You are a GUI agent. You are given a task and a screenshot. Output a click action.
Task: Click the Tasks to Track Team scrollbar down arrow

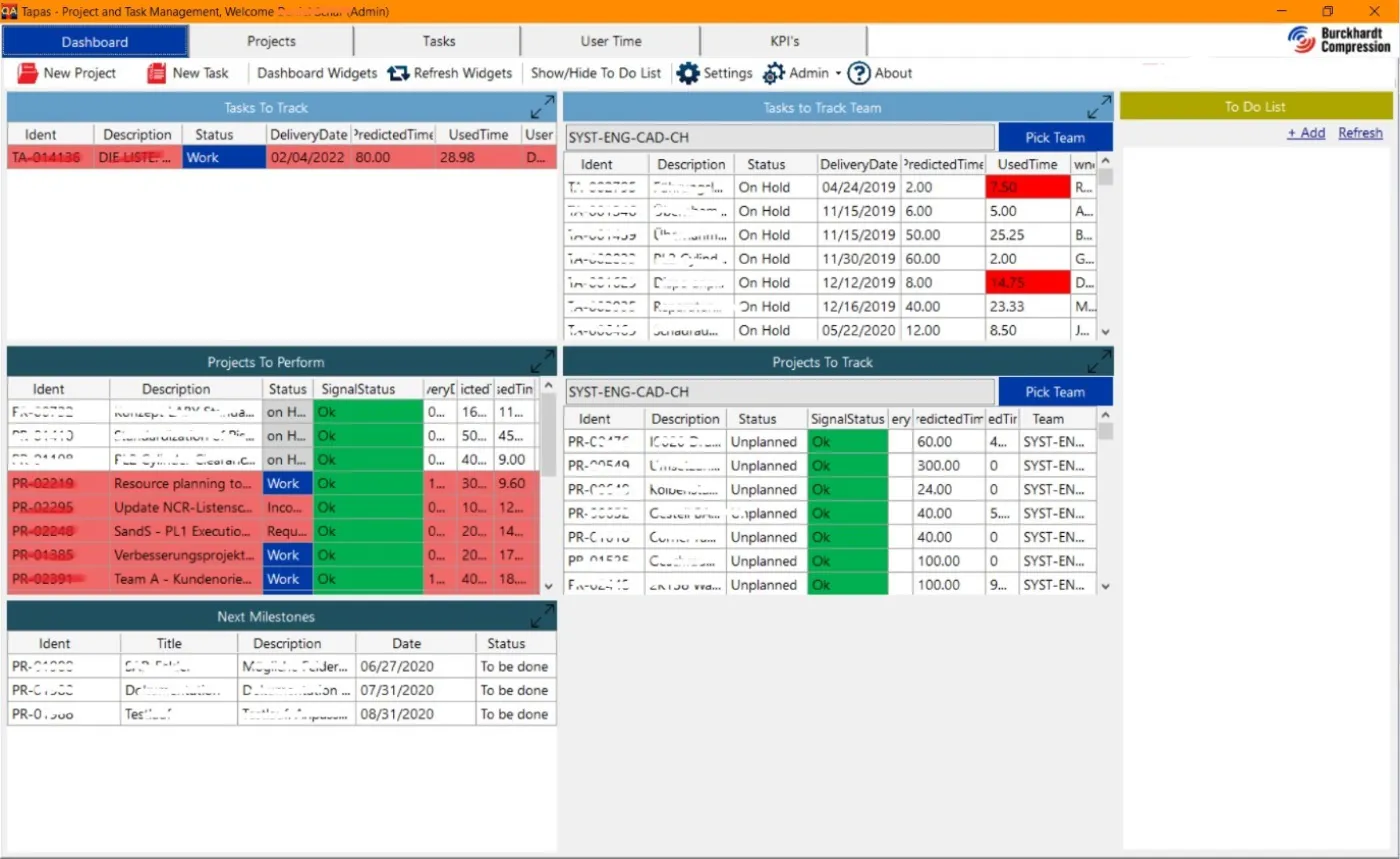(1105, 331)
